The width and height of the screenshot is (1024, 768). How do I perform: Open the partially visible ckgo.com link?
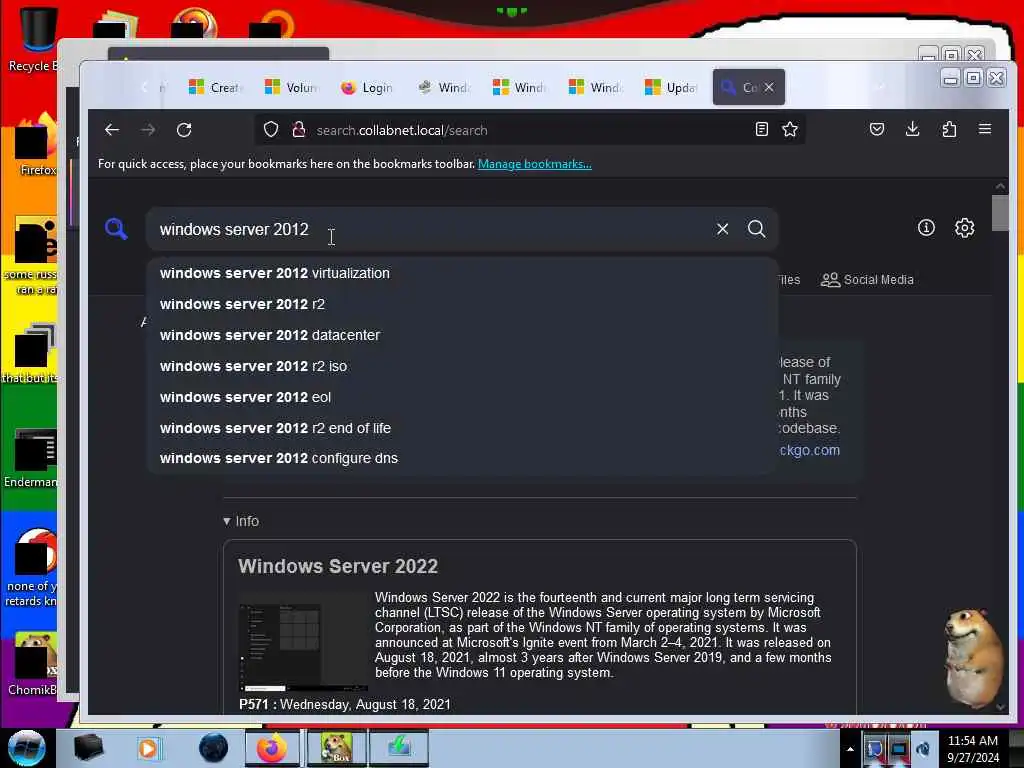click(810, 450)
